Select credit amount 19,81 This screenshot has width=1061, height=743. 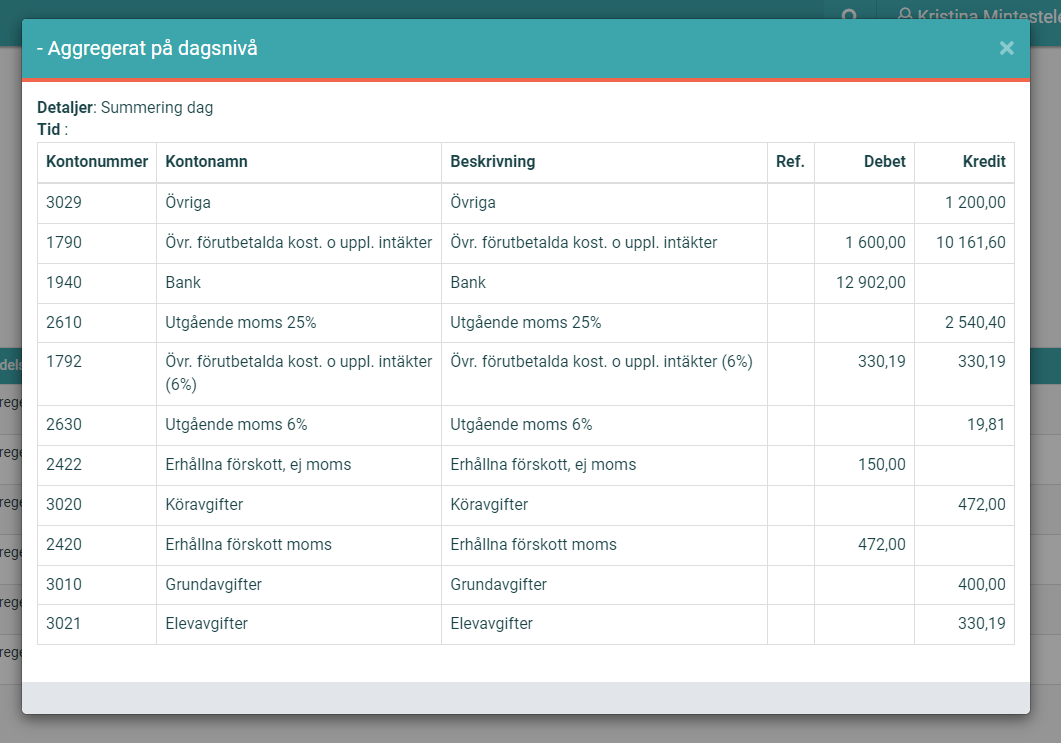click(986, 424)
